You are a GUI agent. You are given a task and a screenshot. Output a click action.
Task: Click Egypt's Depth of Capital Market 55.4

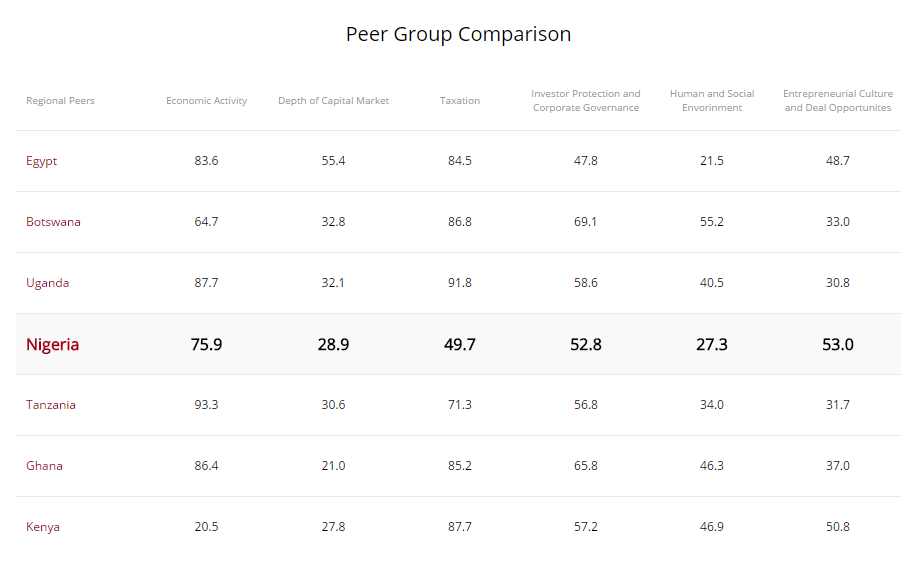coord(333,161)
